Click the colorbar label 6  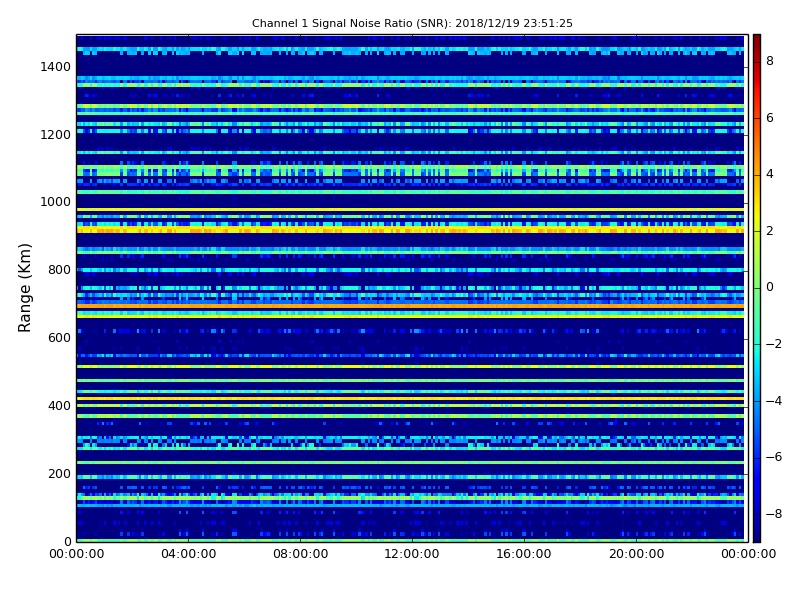click(770, 118)
